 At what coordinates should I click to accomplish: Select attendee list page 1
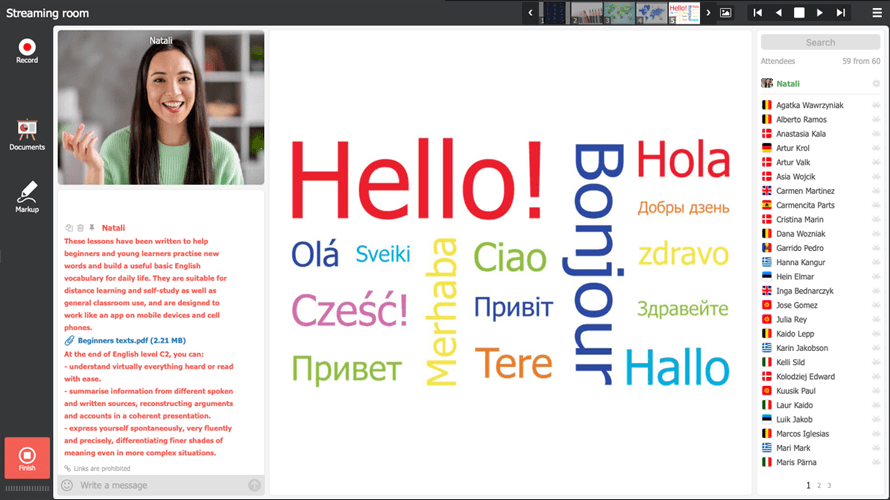click(x=808, y=485)
